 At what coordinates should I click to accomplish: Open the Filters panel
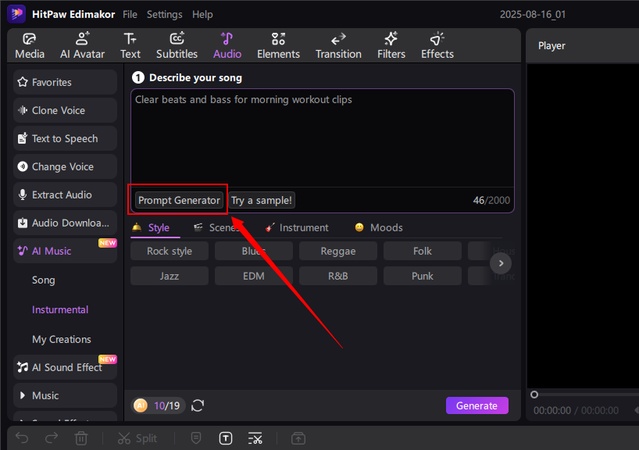(391, 46)
